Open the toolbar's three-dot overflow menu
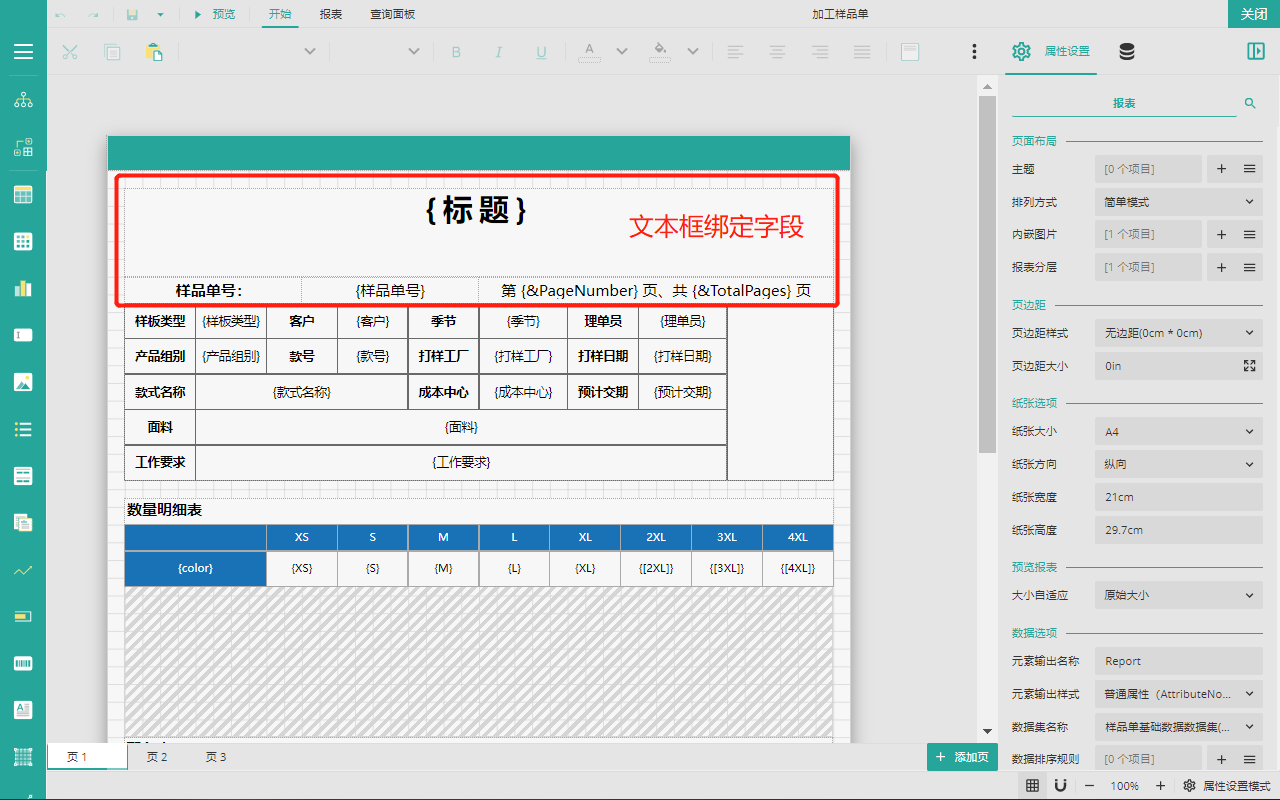The image size is (1280, 800). (x=974, y=52)
